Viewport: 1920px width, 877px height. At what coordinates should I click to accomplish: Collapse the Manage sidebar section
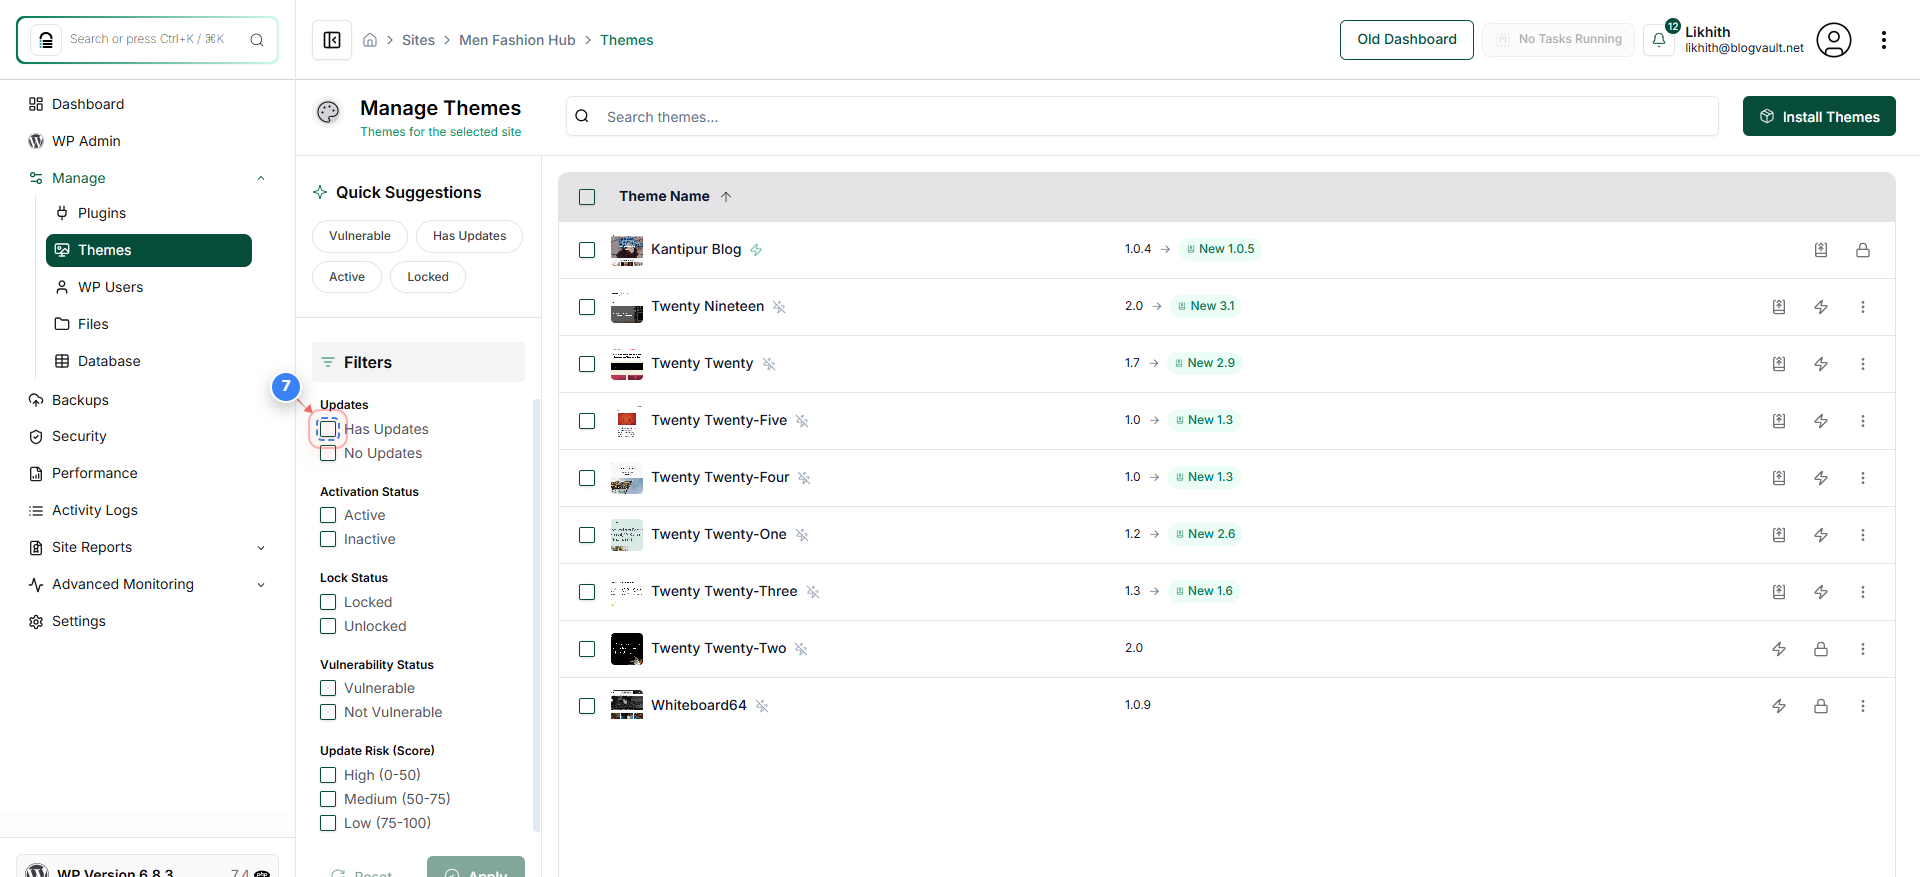[x=261, y=178]
